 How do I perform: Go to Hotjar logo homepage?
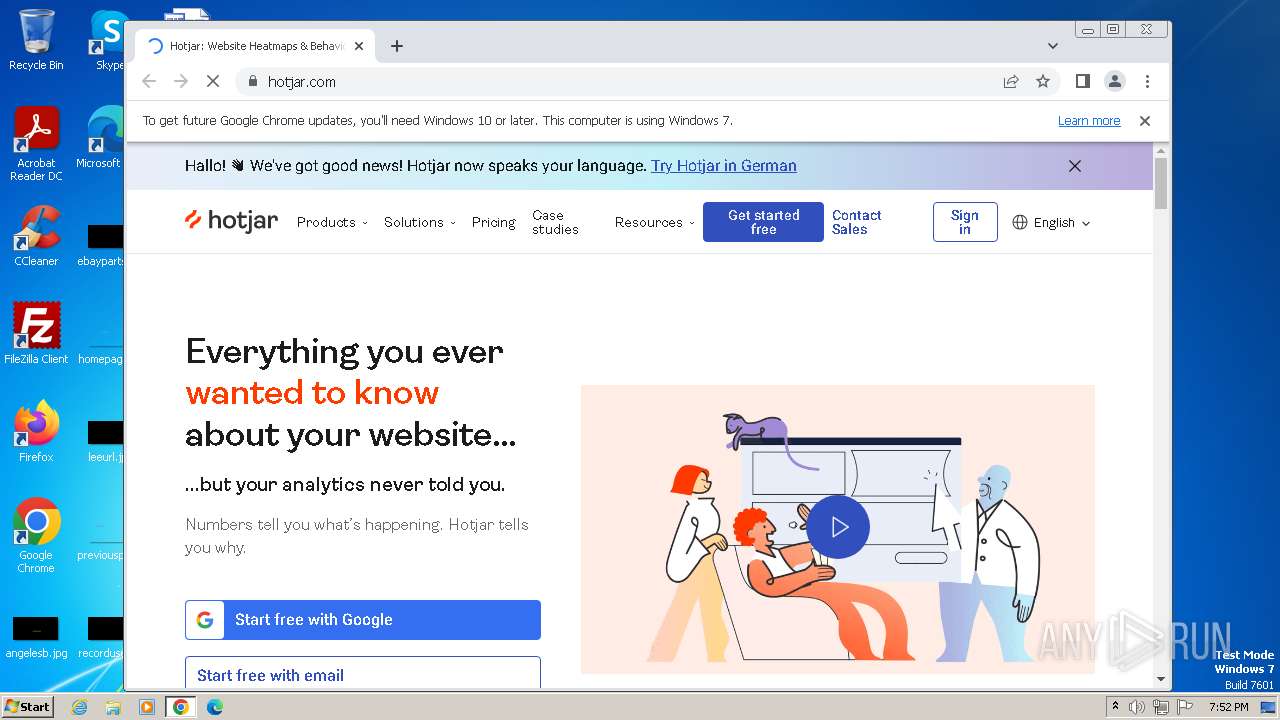(231, 221)
